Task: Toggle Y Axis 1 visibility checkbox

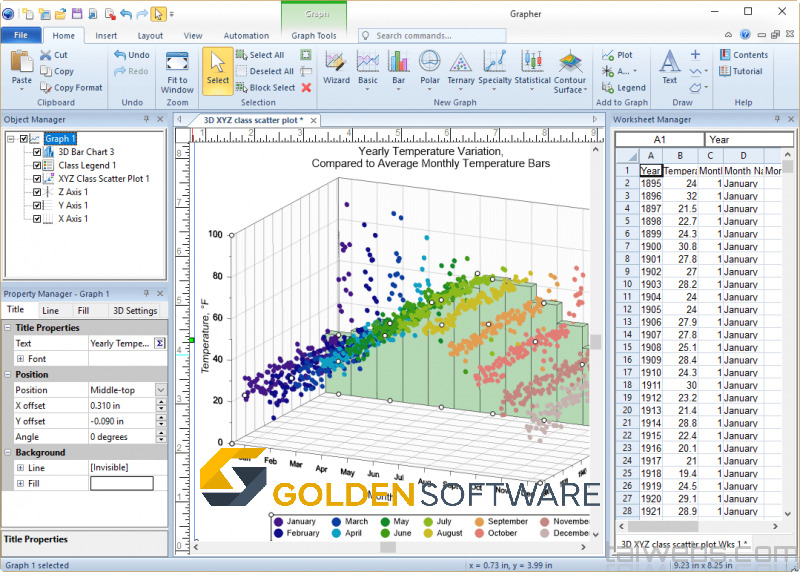Action: tap(37, 206)
